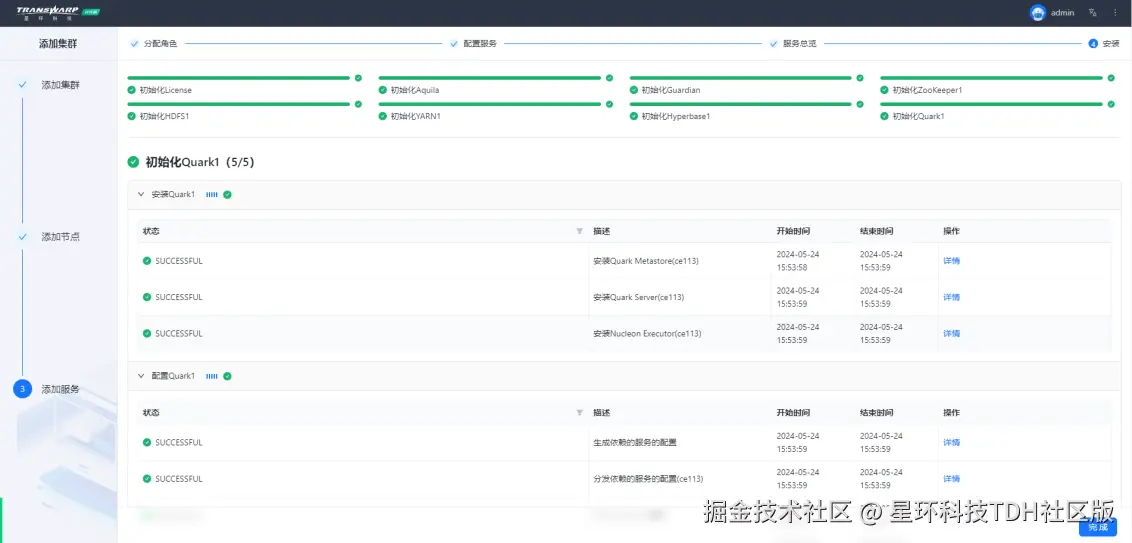Select 初始化Aquila task

pyautogui.click(x=414, y=90)
